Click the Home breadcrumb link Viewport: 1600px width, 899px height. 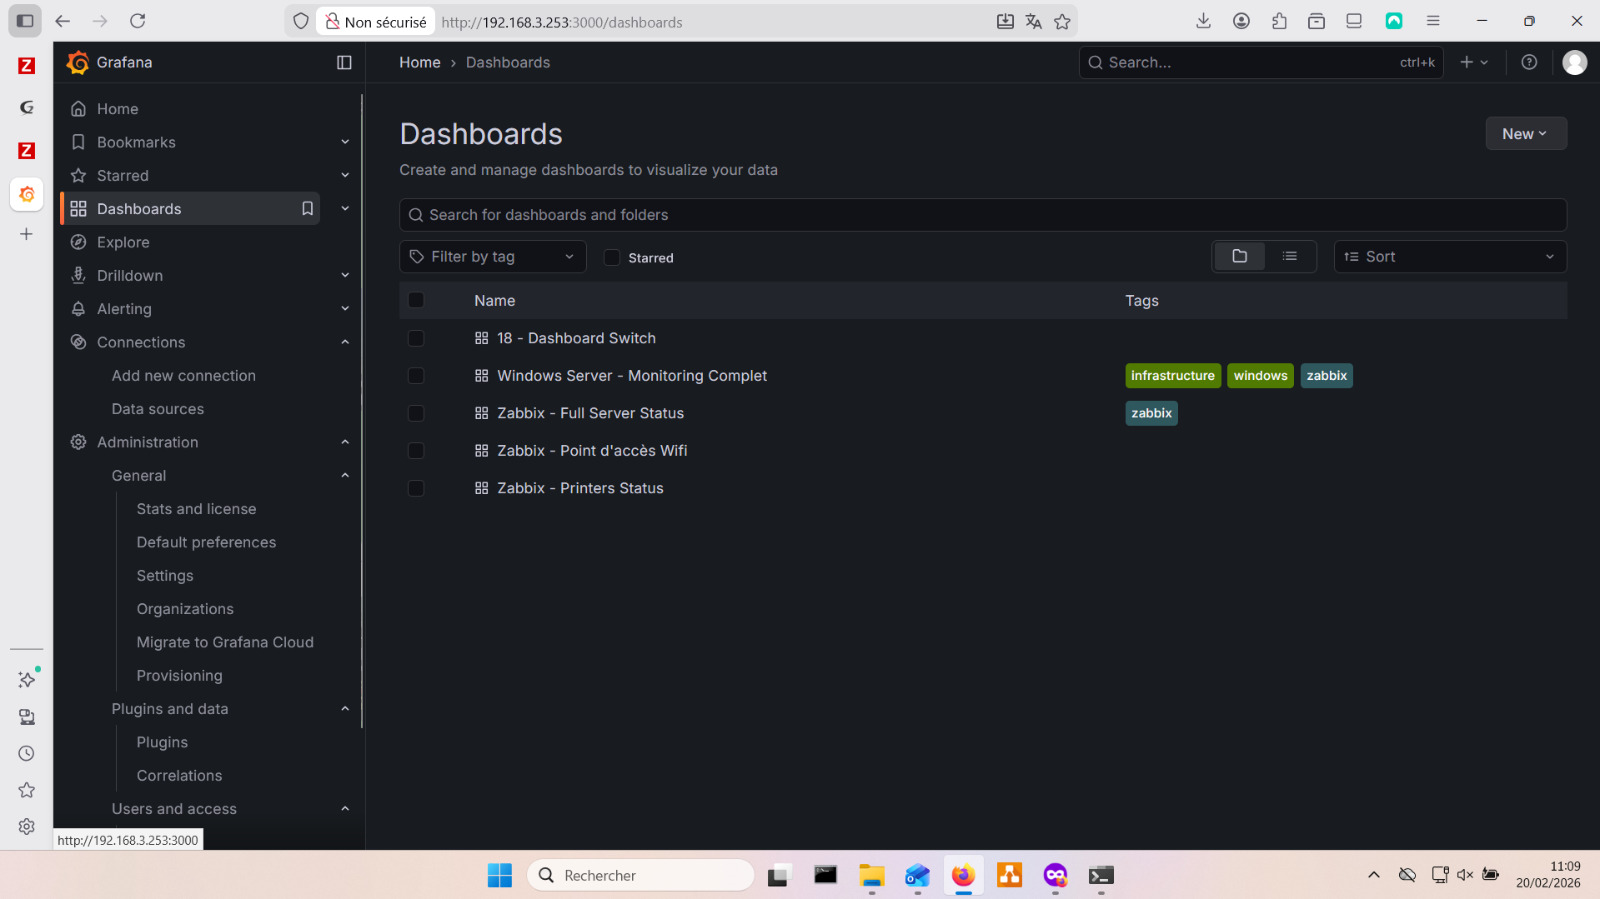[x=420, y=62]
